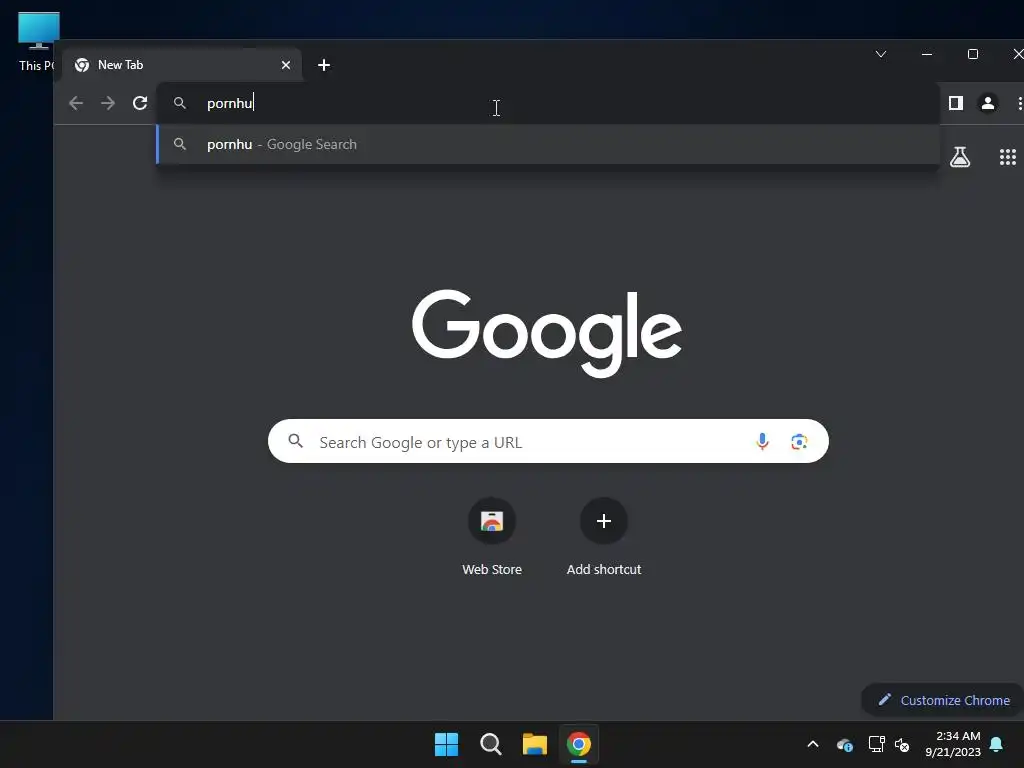Viewport: 1024px width, 768px height.
Task: Open the Google apps grid
Action: [x=1008, y=157]
